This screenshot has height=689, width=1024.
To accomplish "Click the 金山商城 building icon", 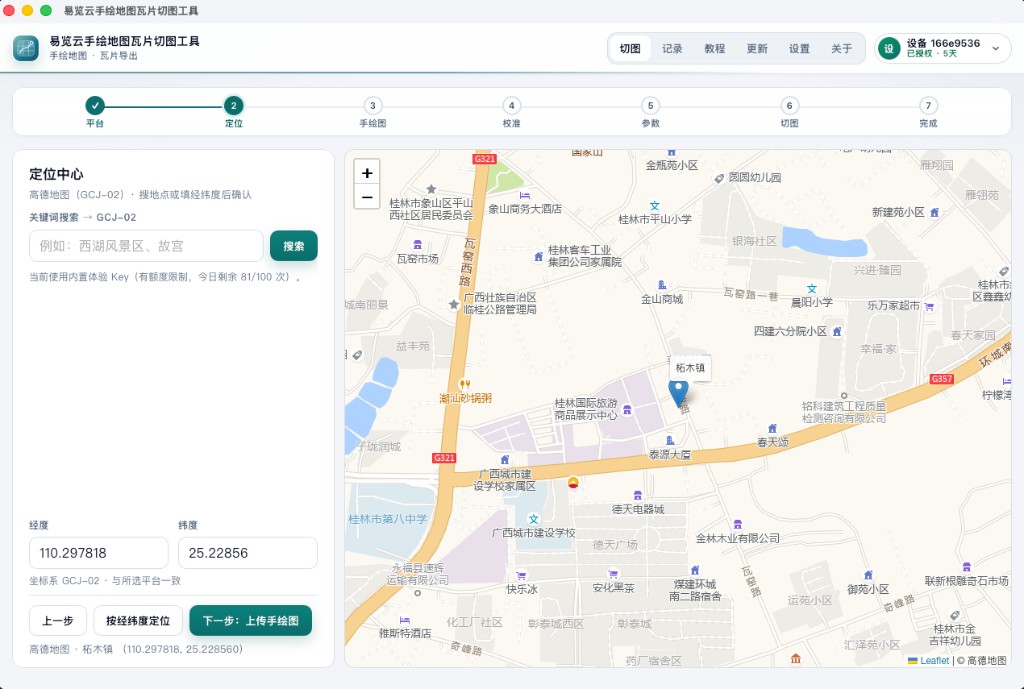I will [x=662, y=285].
